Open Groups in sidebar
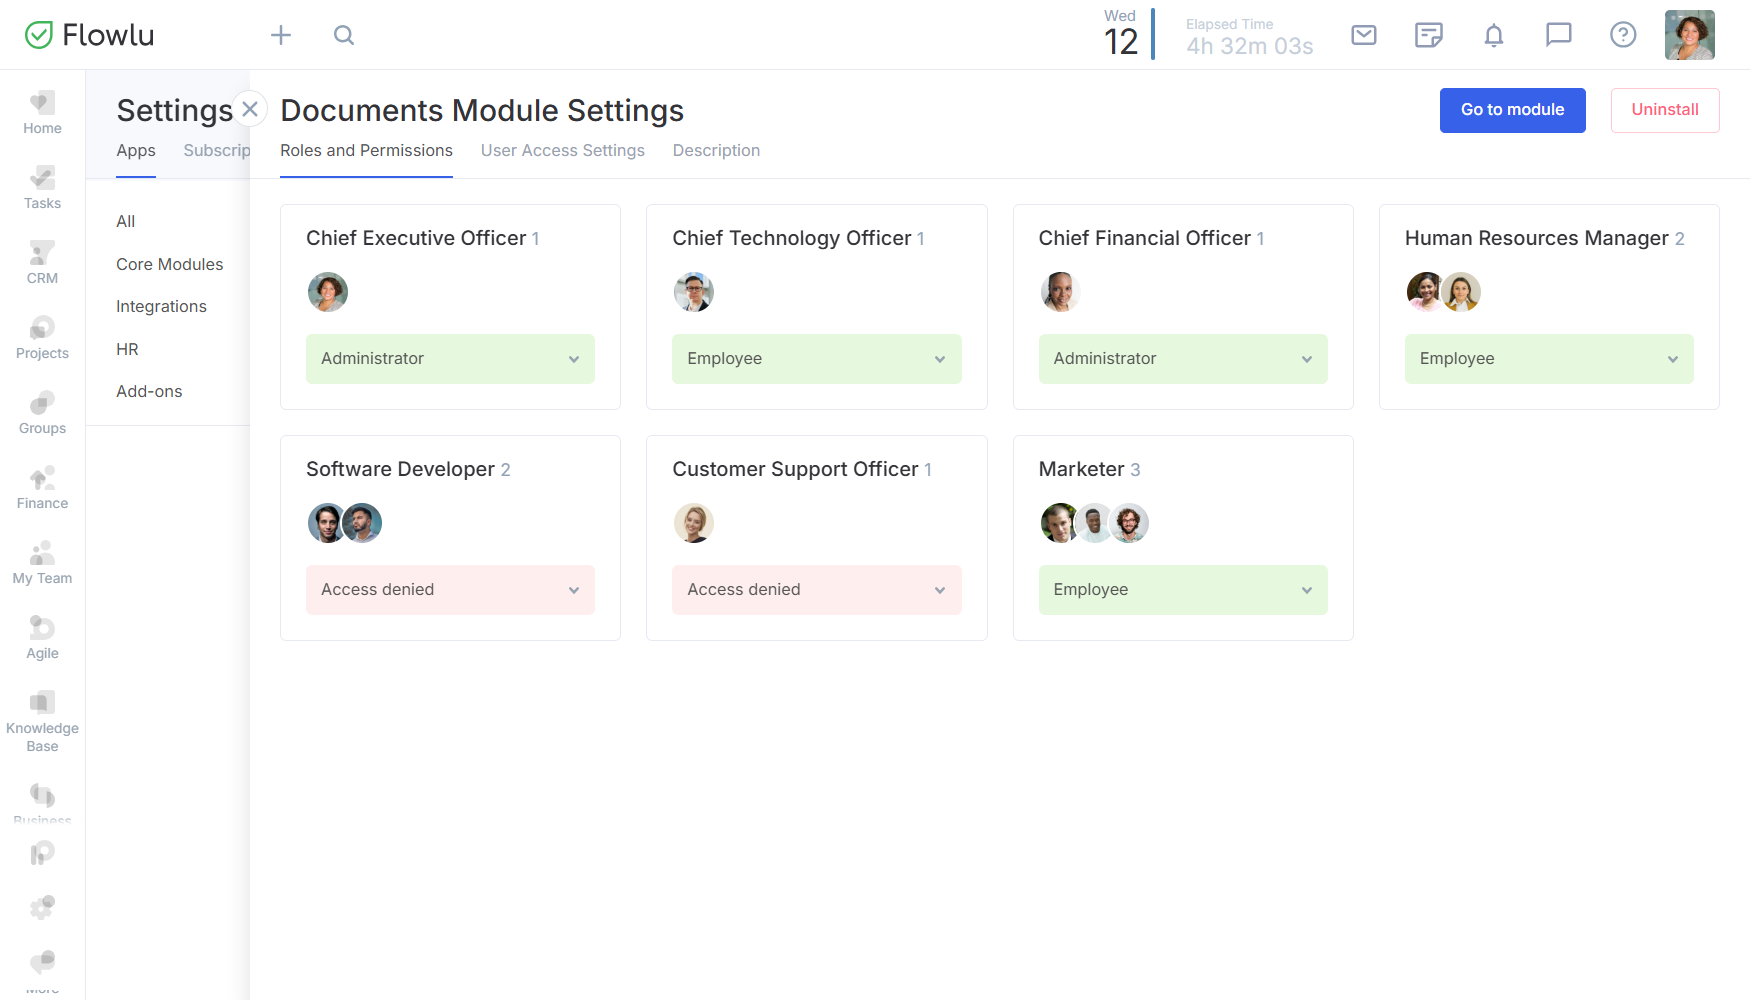This screenshot has width=1750, height=1000. coord(42,413)
